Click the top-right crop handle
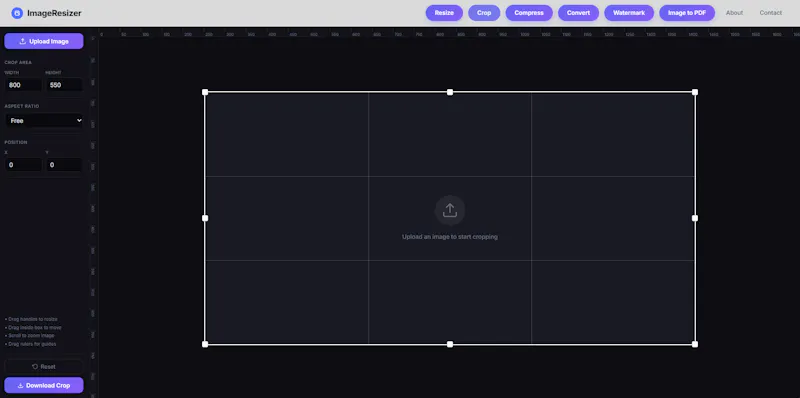 coord(695,92)
